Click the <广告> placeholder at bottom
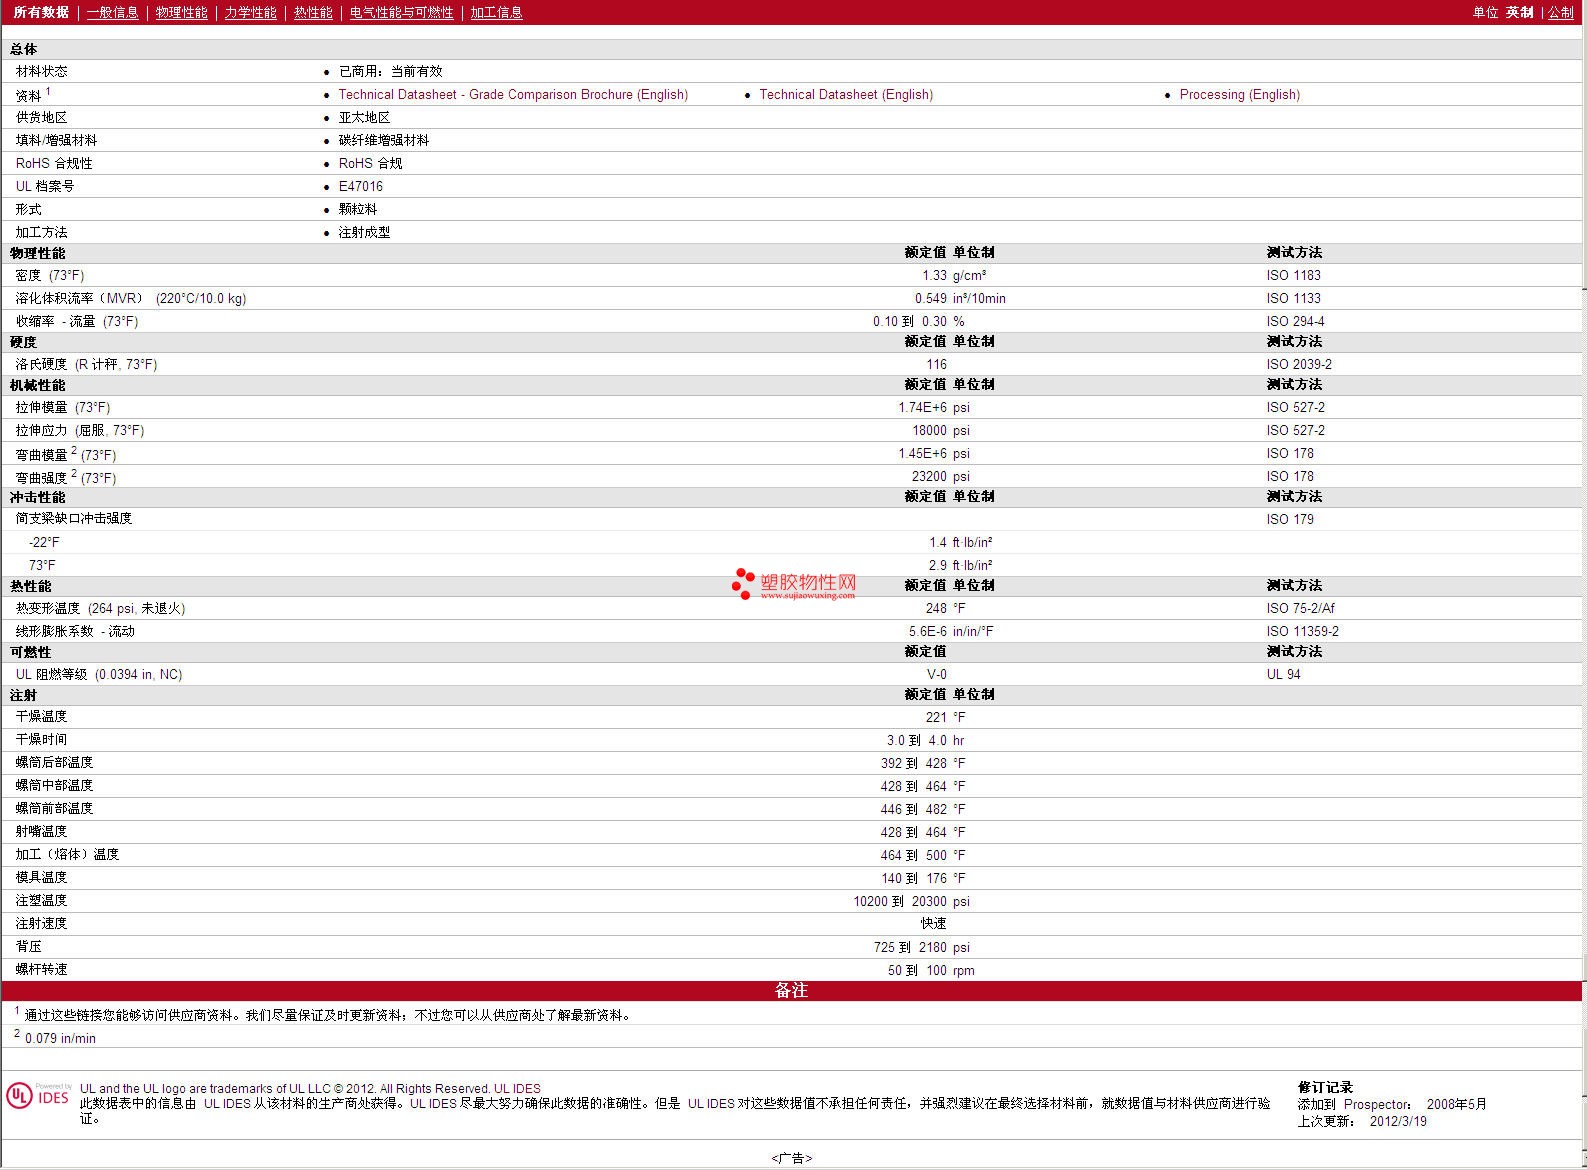The image size is (1587, 1170). click(791, 1158)
